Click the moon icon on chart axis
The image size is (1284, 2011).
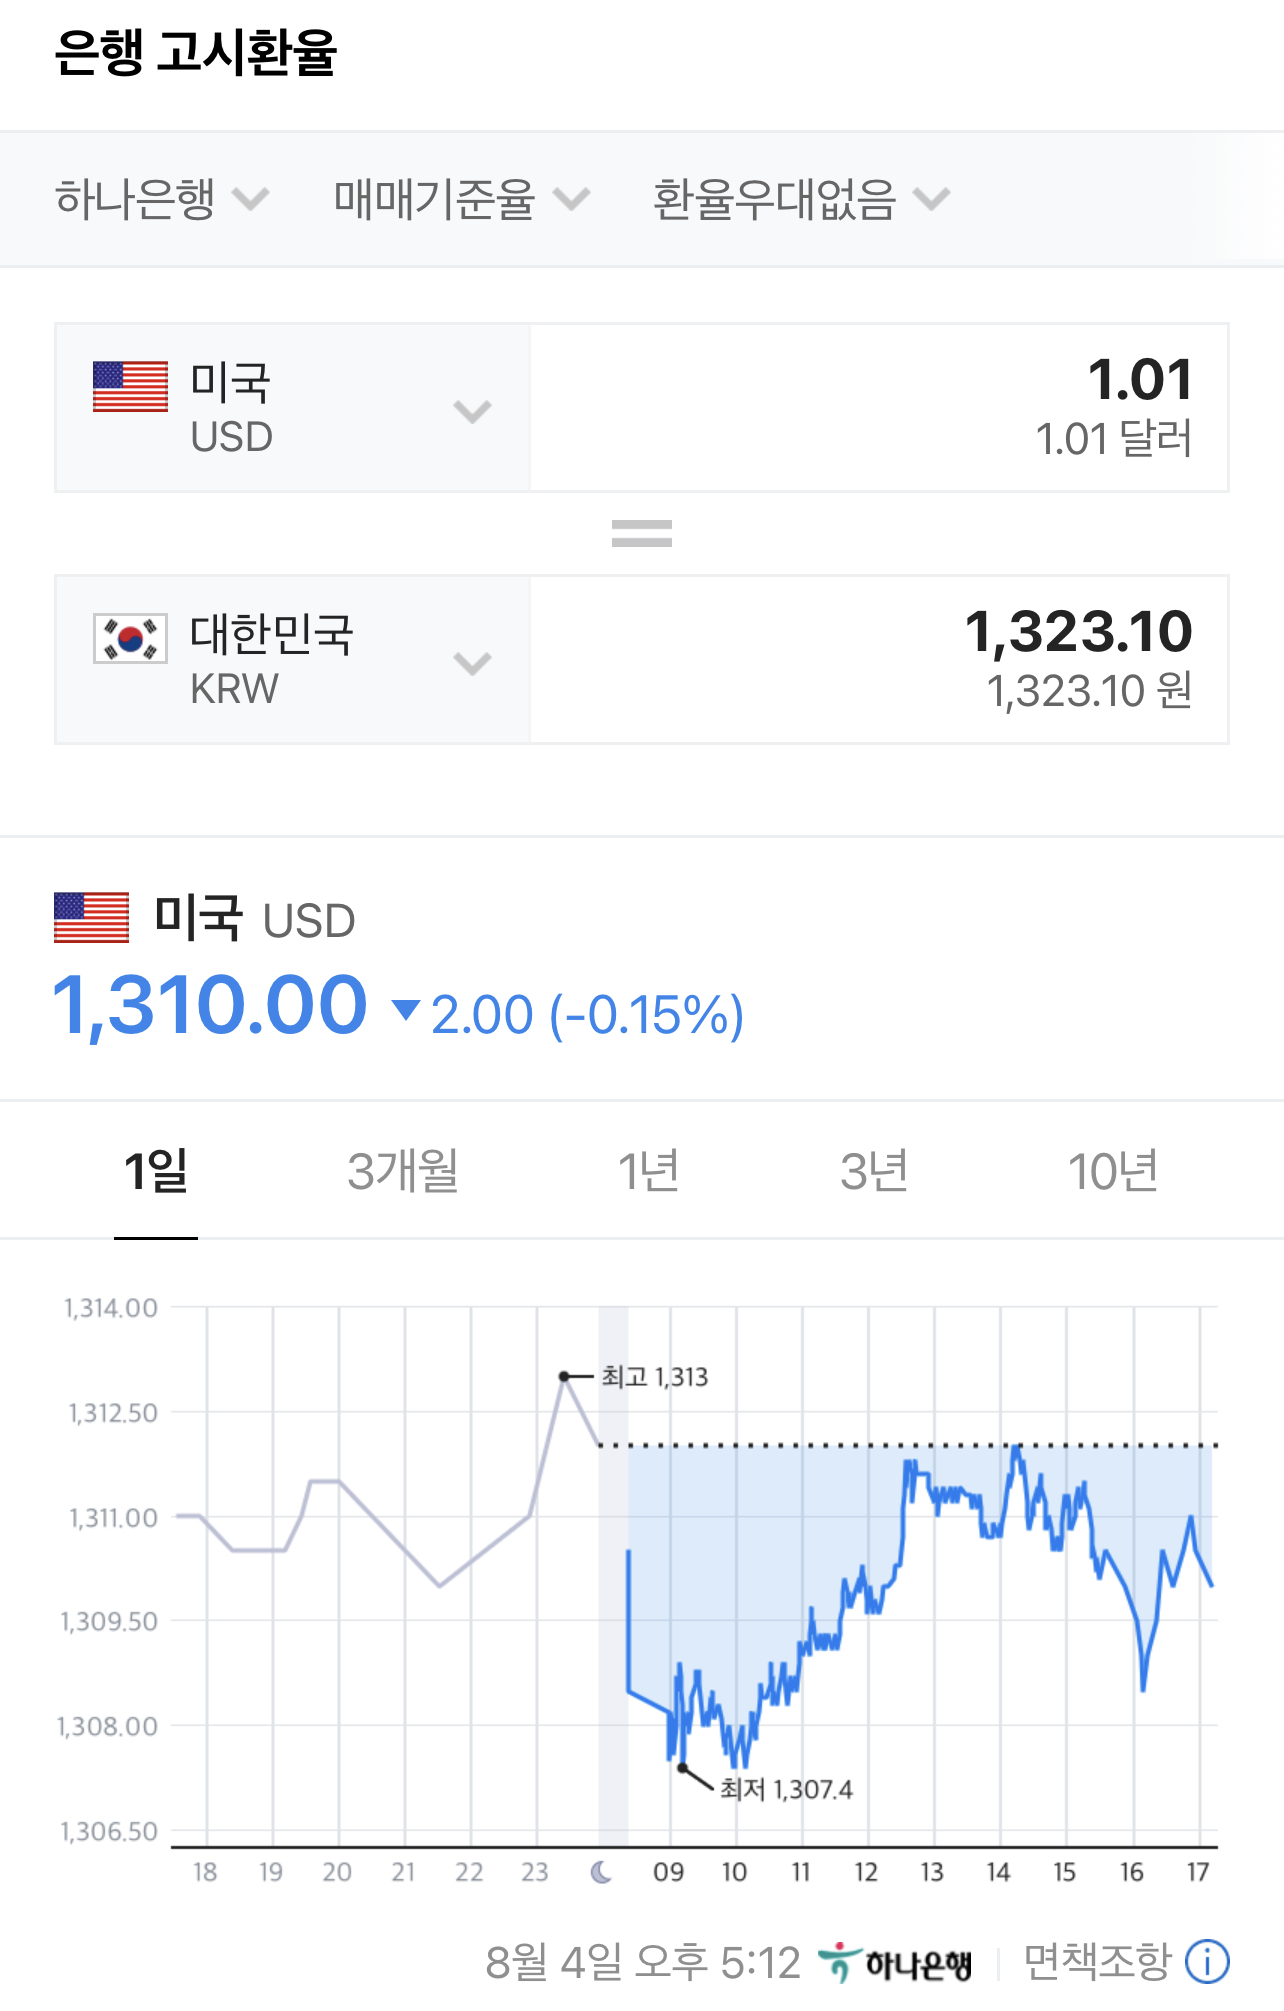click(x=601, y=1872)
